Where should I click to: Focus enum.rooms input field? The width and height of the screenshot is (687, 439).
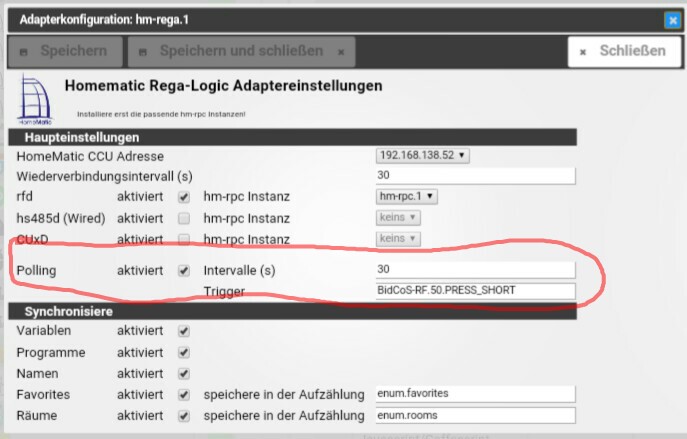(x=475, y=415)
